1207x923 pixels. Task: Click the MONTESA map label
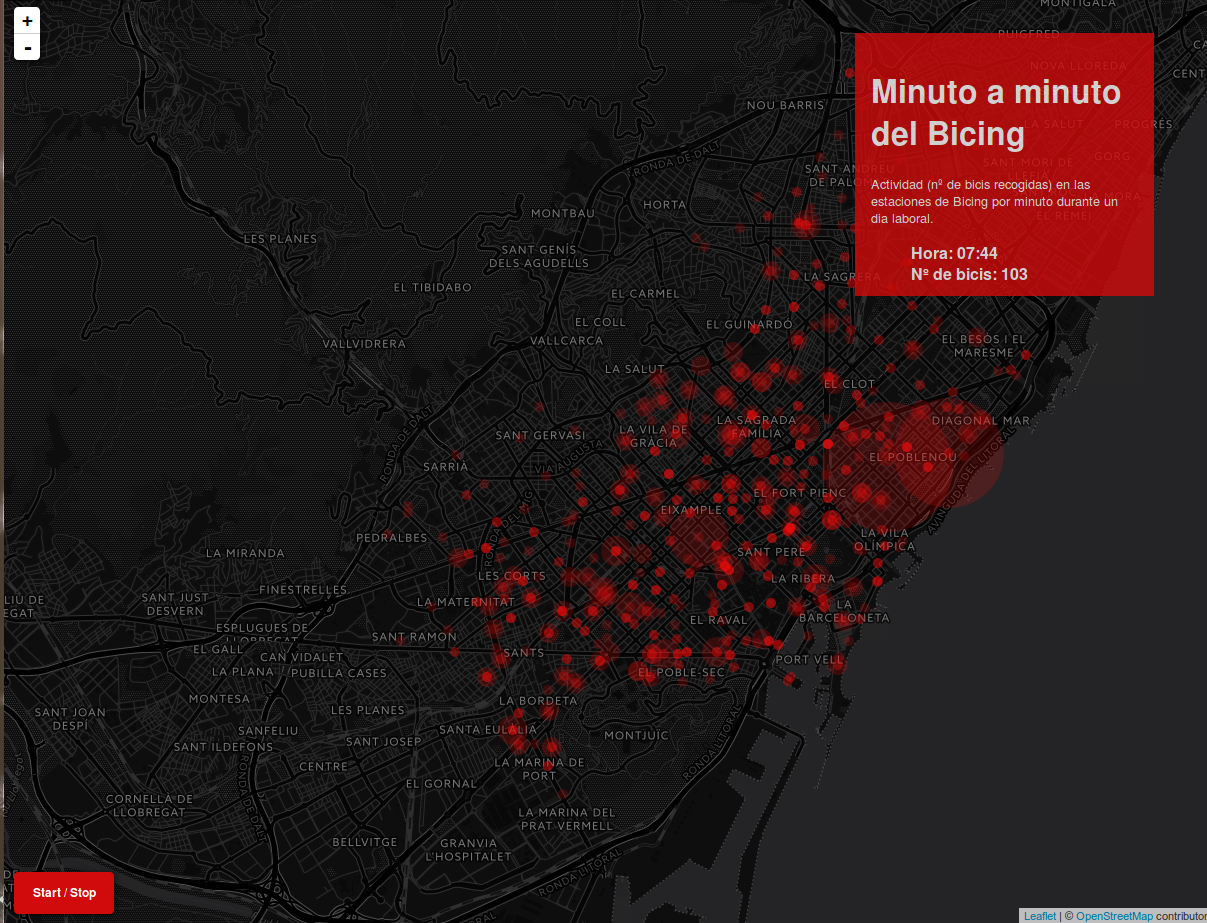(219, 699)
